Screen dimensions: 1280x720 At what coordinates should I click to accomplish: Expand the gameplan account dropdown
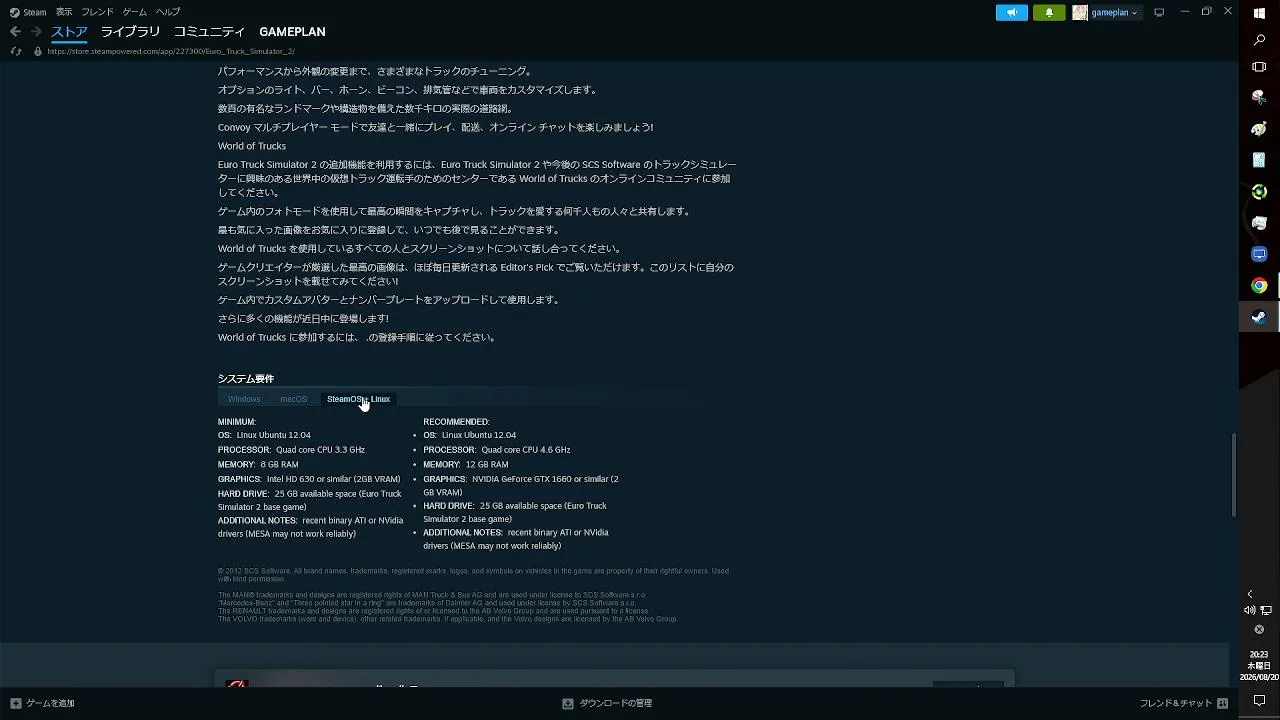(1114, 13)
